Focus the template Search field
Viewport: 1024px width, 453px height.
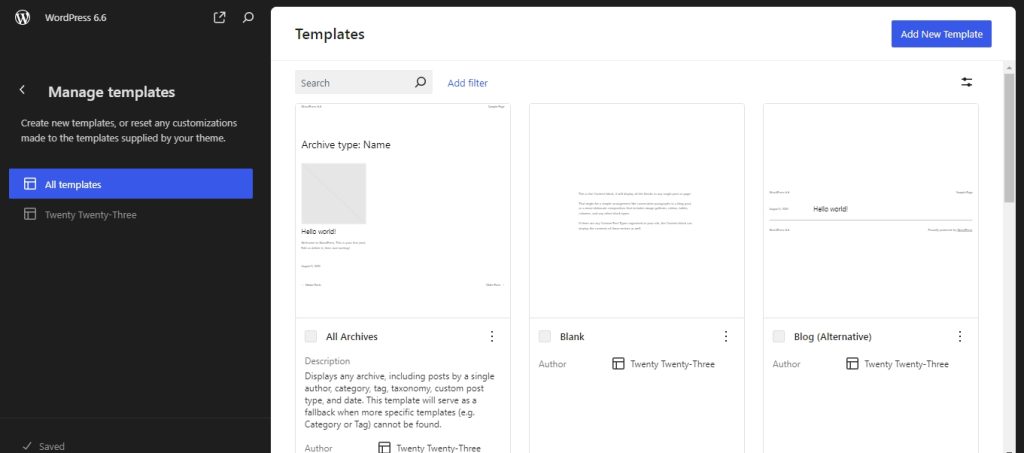click(x=363, y=82)
